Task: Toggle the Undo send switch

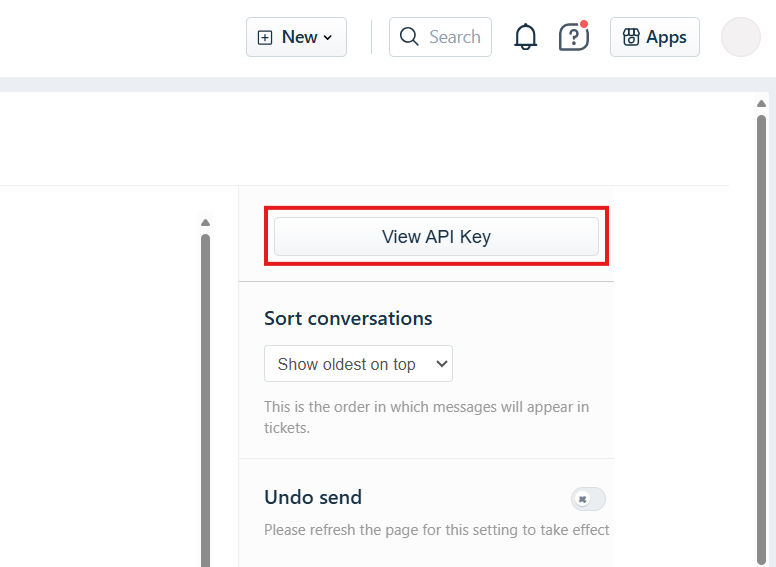Action: click(587, 498)
